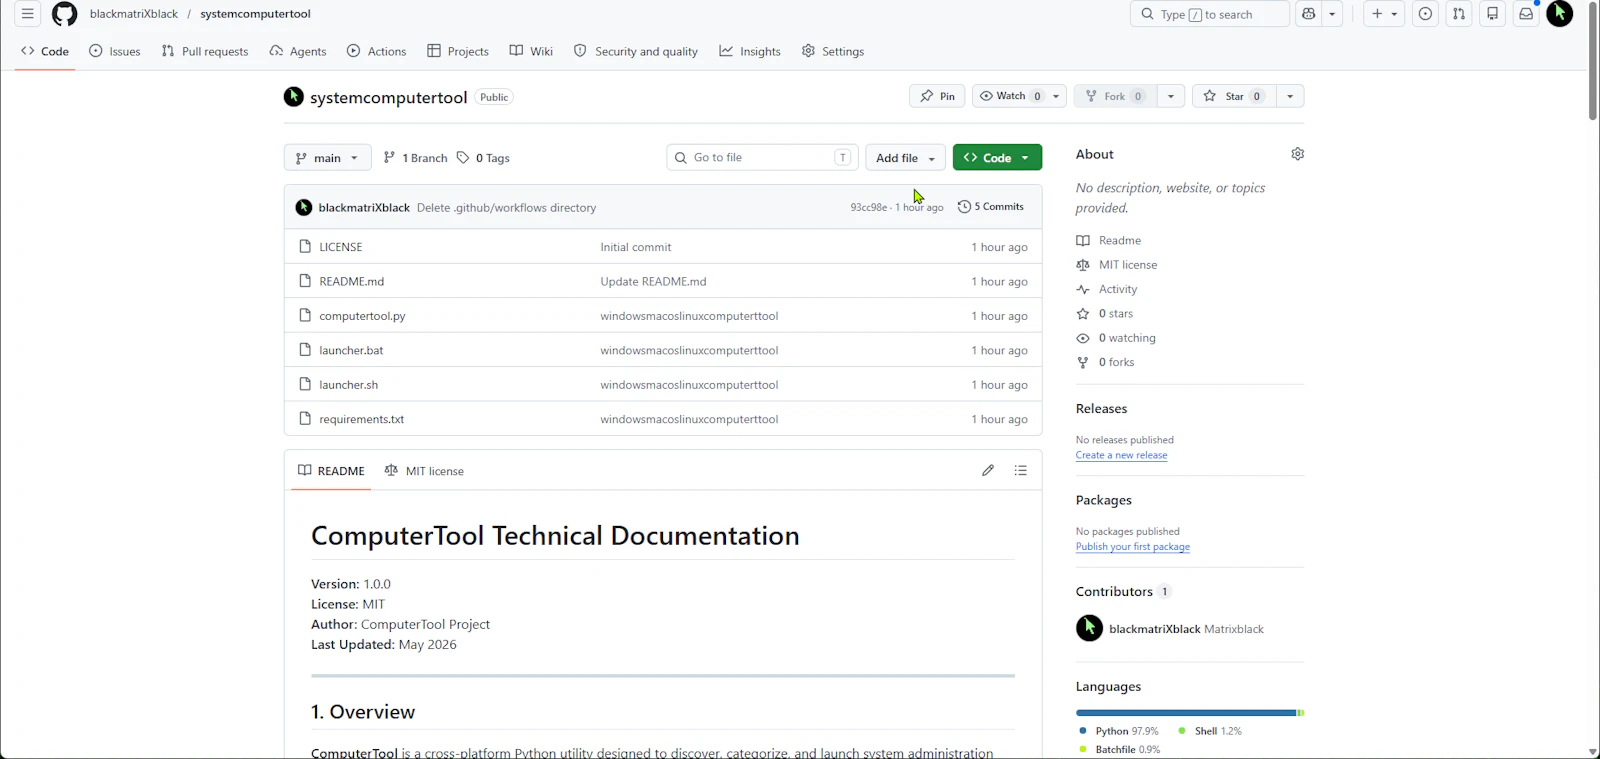The image size is (1600, 759).
Task: Switch to the Issues tab
Action: click(115, 51)
